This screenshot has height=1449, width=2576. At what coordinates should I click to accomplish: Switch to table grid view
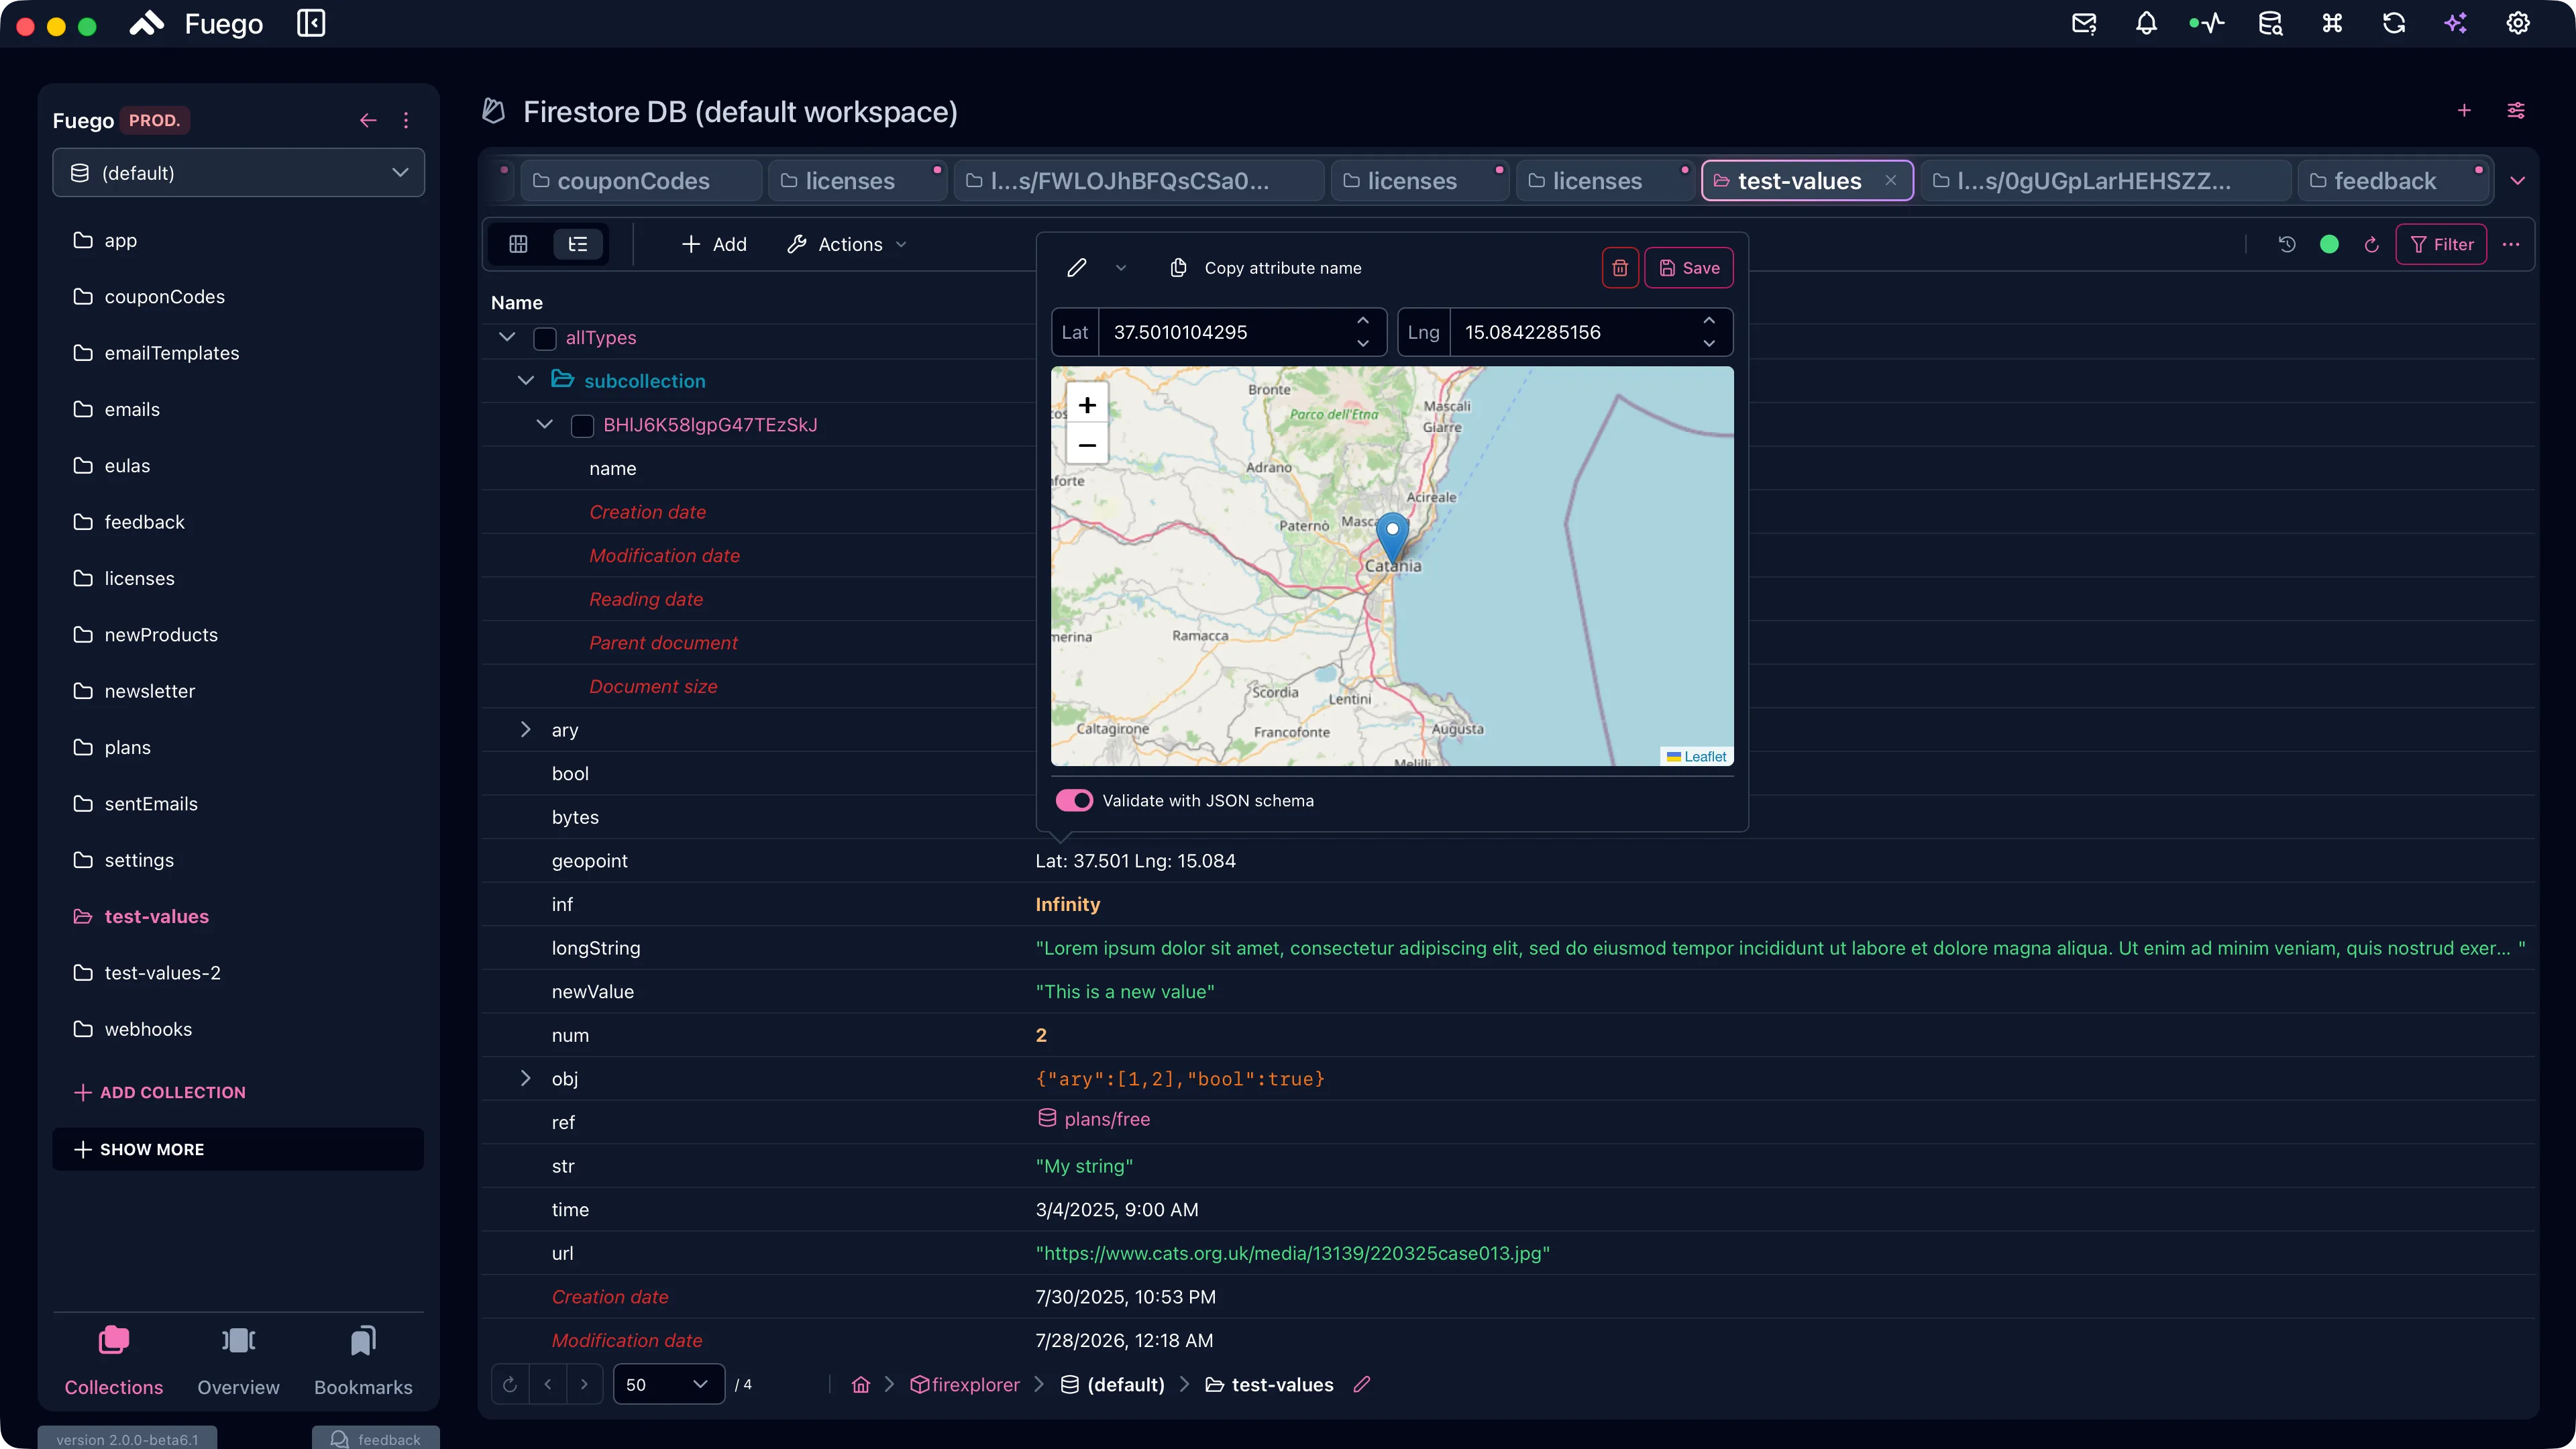tap(518, 244)
